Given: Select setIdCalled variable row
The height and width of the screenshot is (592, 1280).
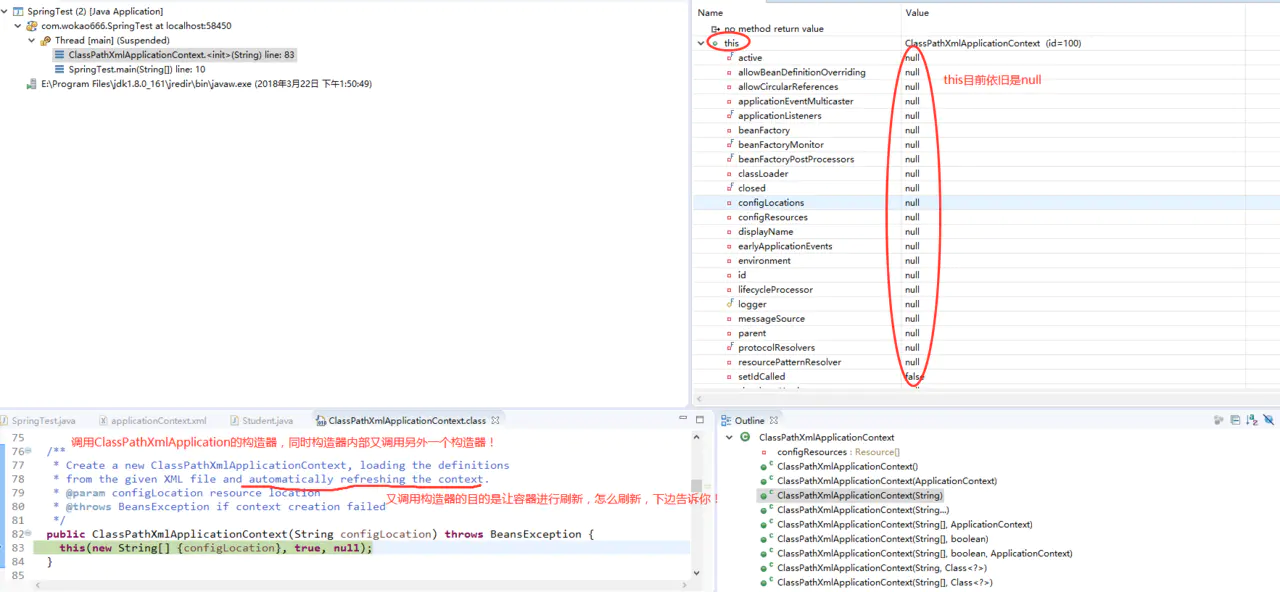Looking at the screenshot, I should point(761,377).
